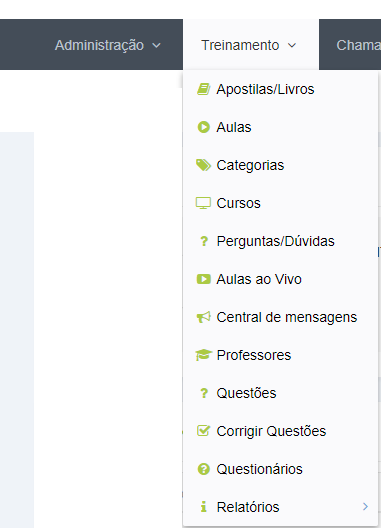Click the video play icon beside Aulas ao Vivo
Viewport: 381px width, 528px height.
click(x=203, y=279)
